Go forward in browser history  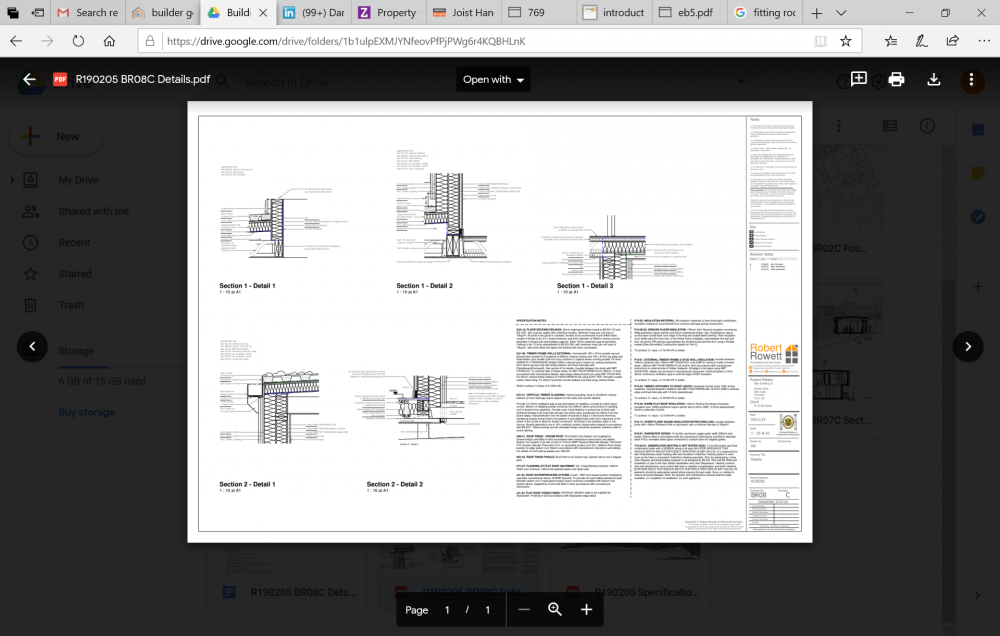coord(47,41)
